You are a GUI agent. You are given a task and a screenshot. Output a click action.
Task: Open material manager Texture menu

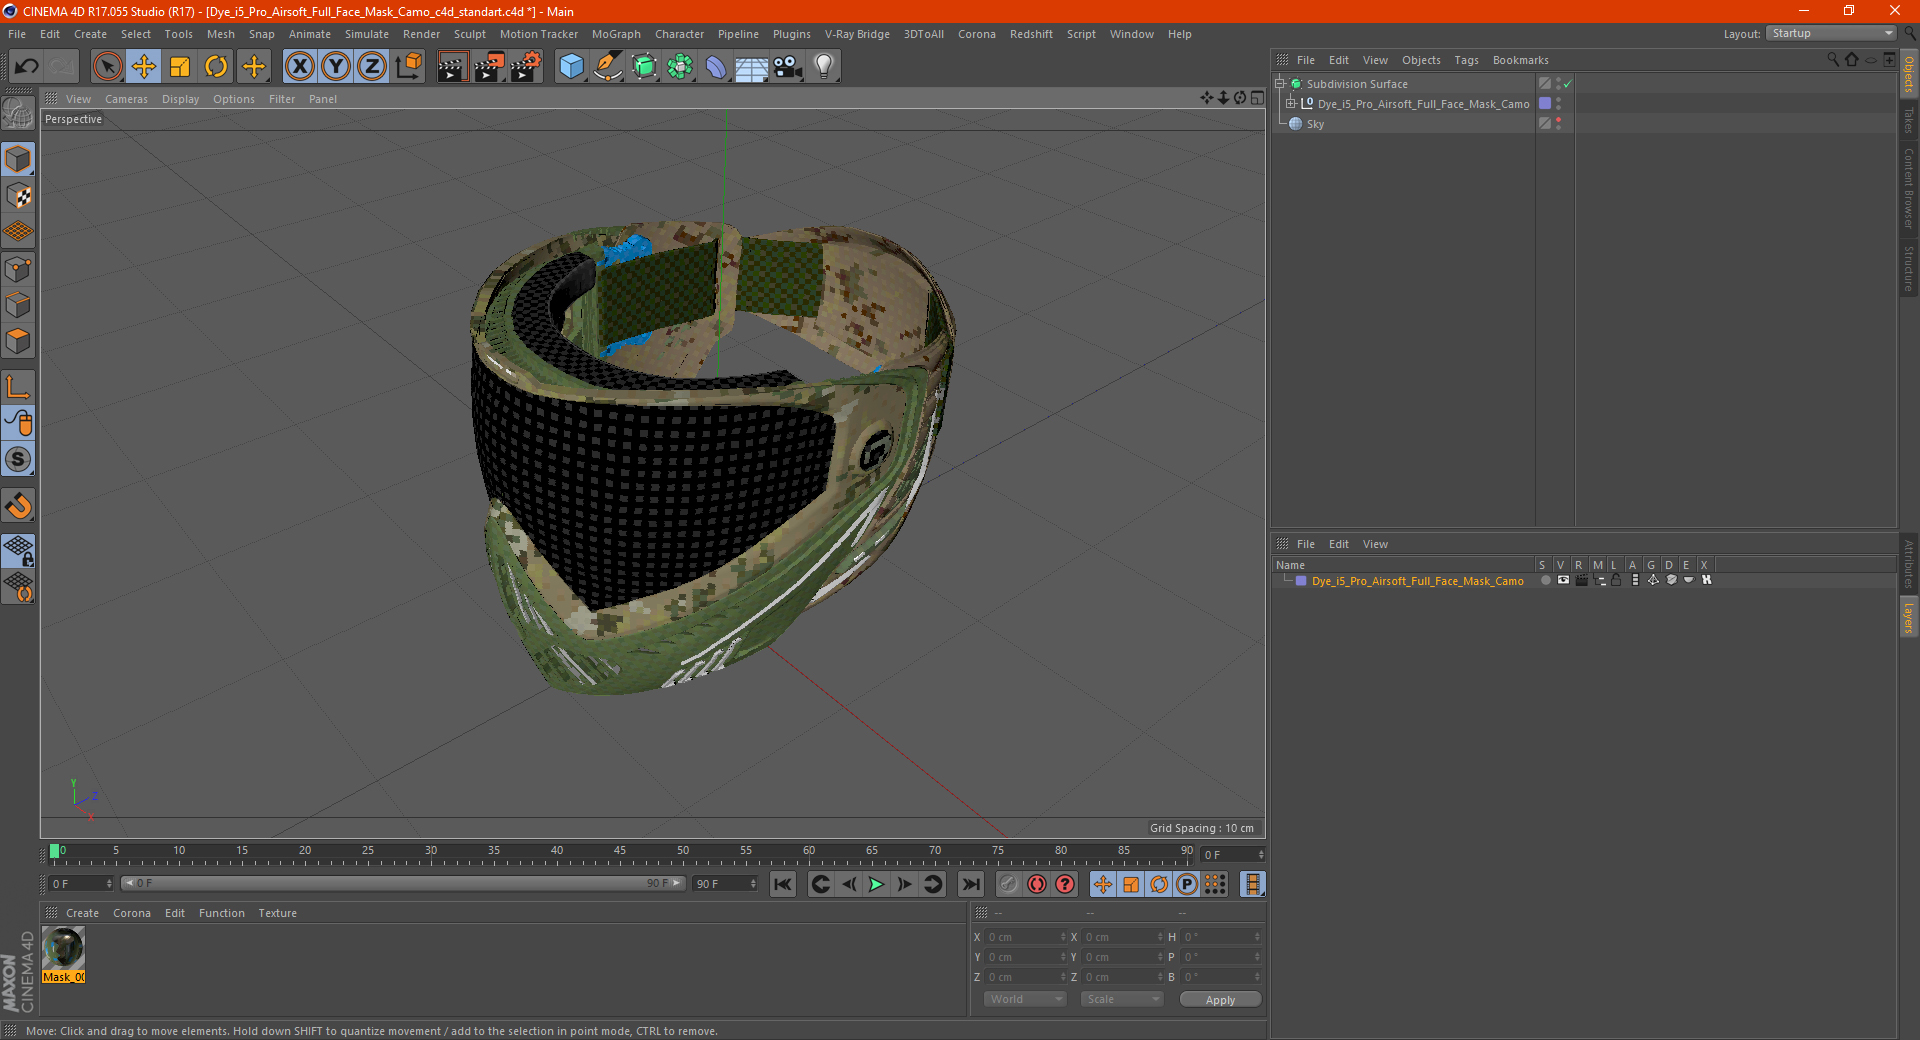click(x=277, y=913)
